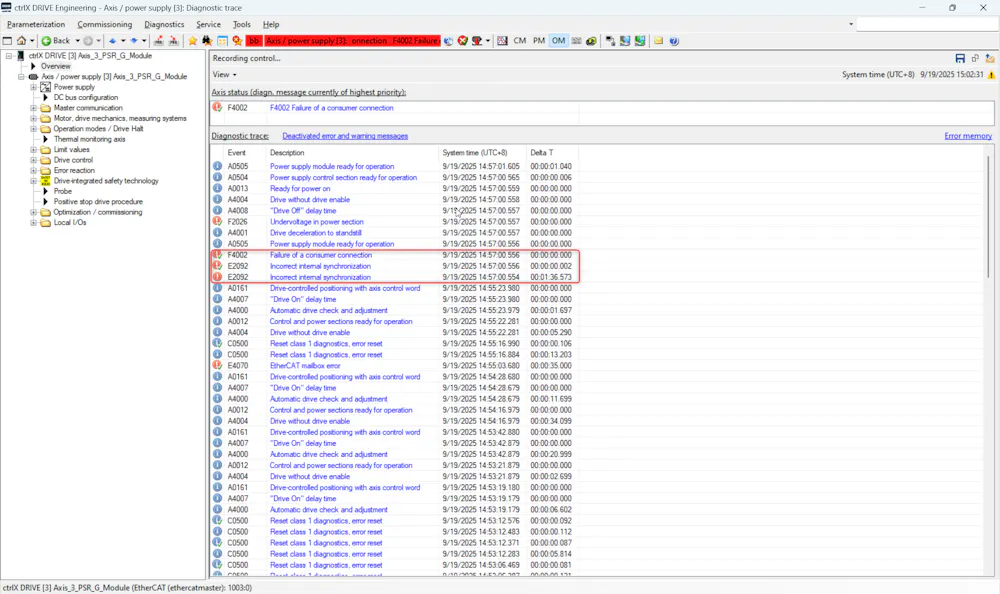Open the Tools menu
This screenshot has width=1000, height=594.
coord(242,24)
